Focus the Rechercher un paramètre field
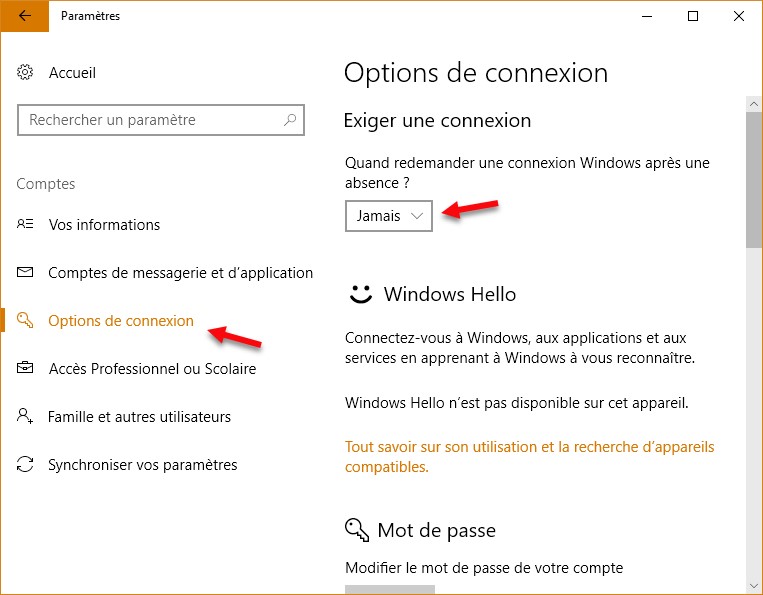 [150, 120]
